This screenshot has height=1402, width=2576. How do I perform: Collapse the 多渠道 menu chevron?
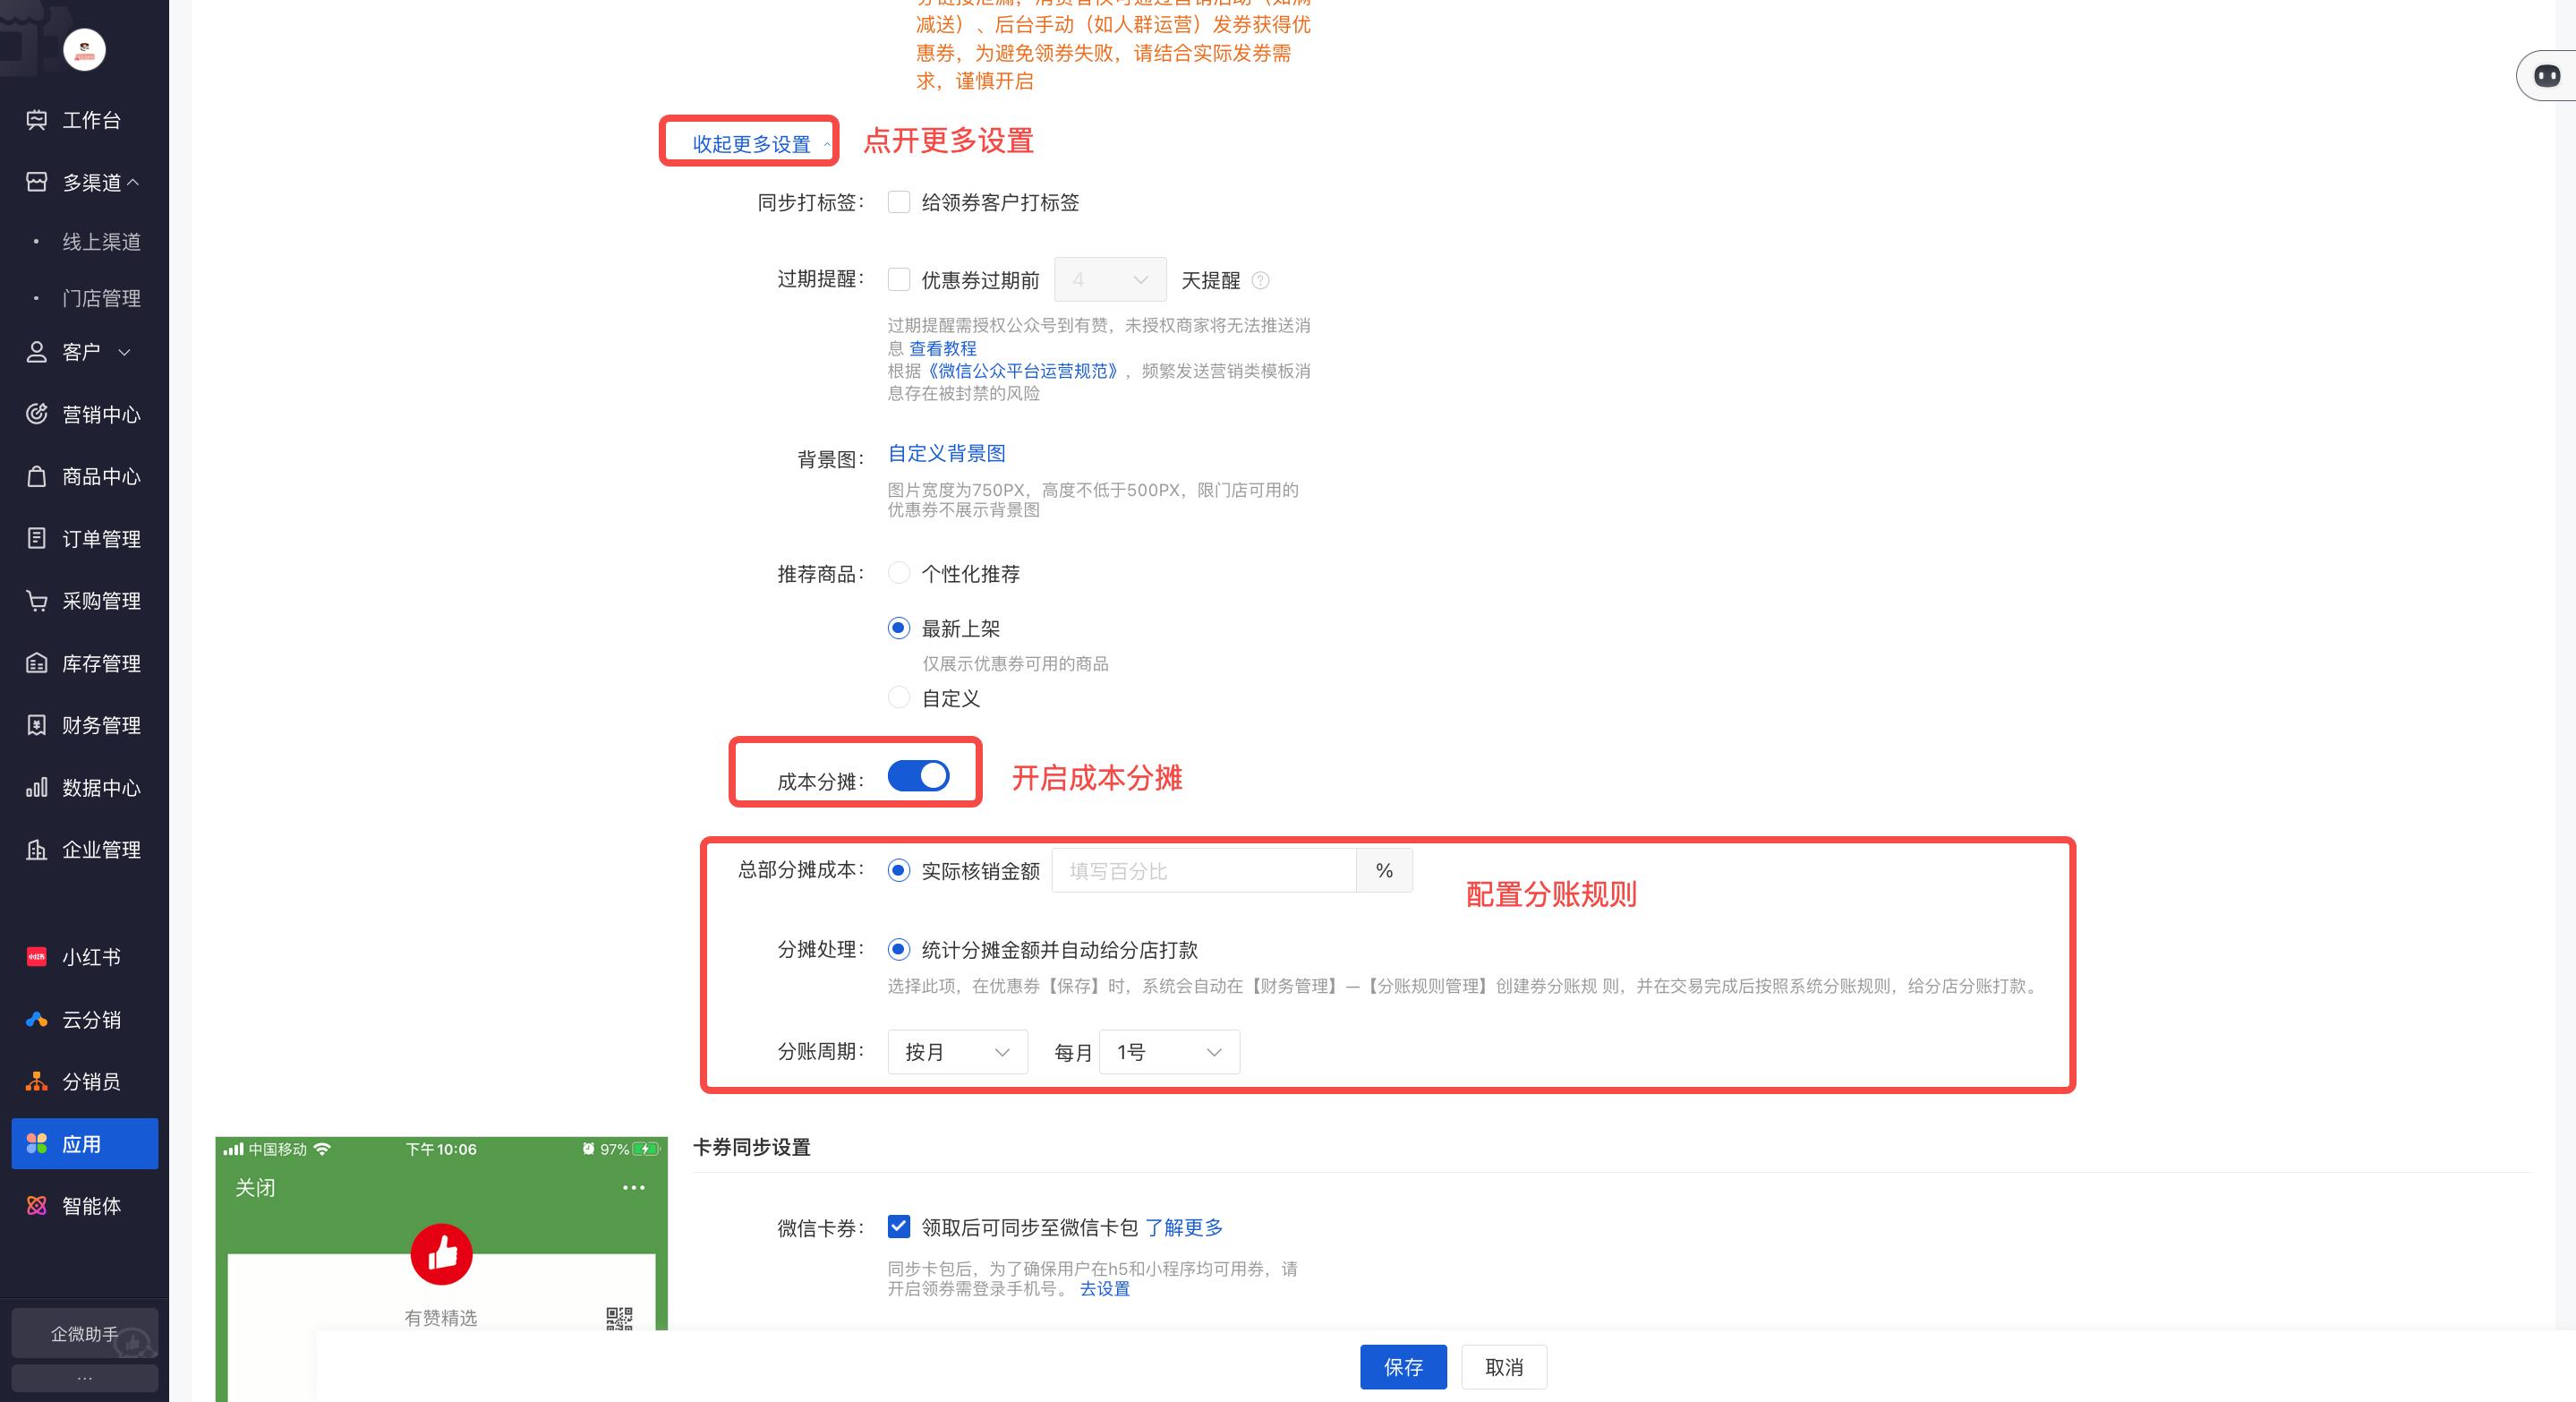(x=133, y=182)
